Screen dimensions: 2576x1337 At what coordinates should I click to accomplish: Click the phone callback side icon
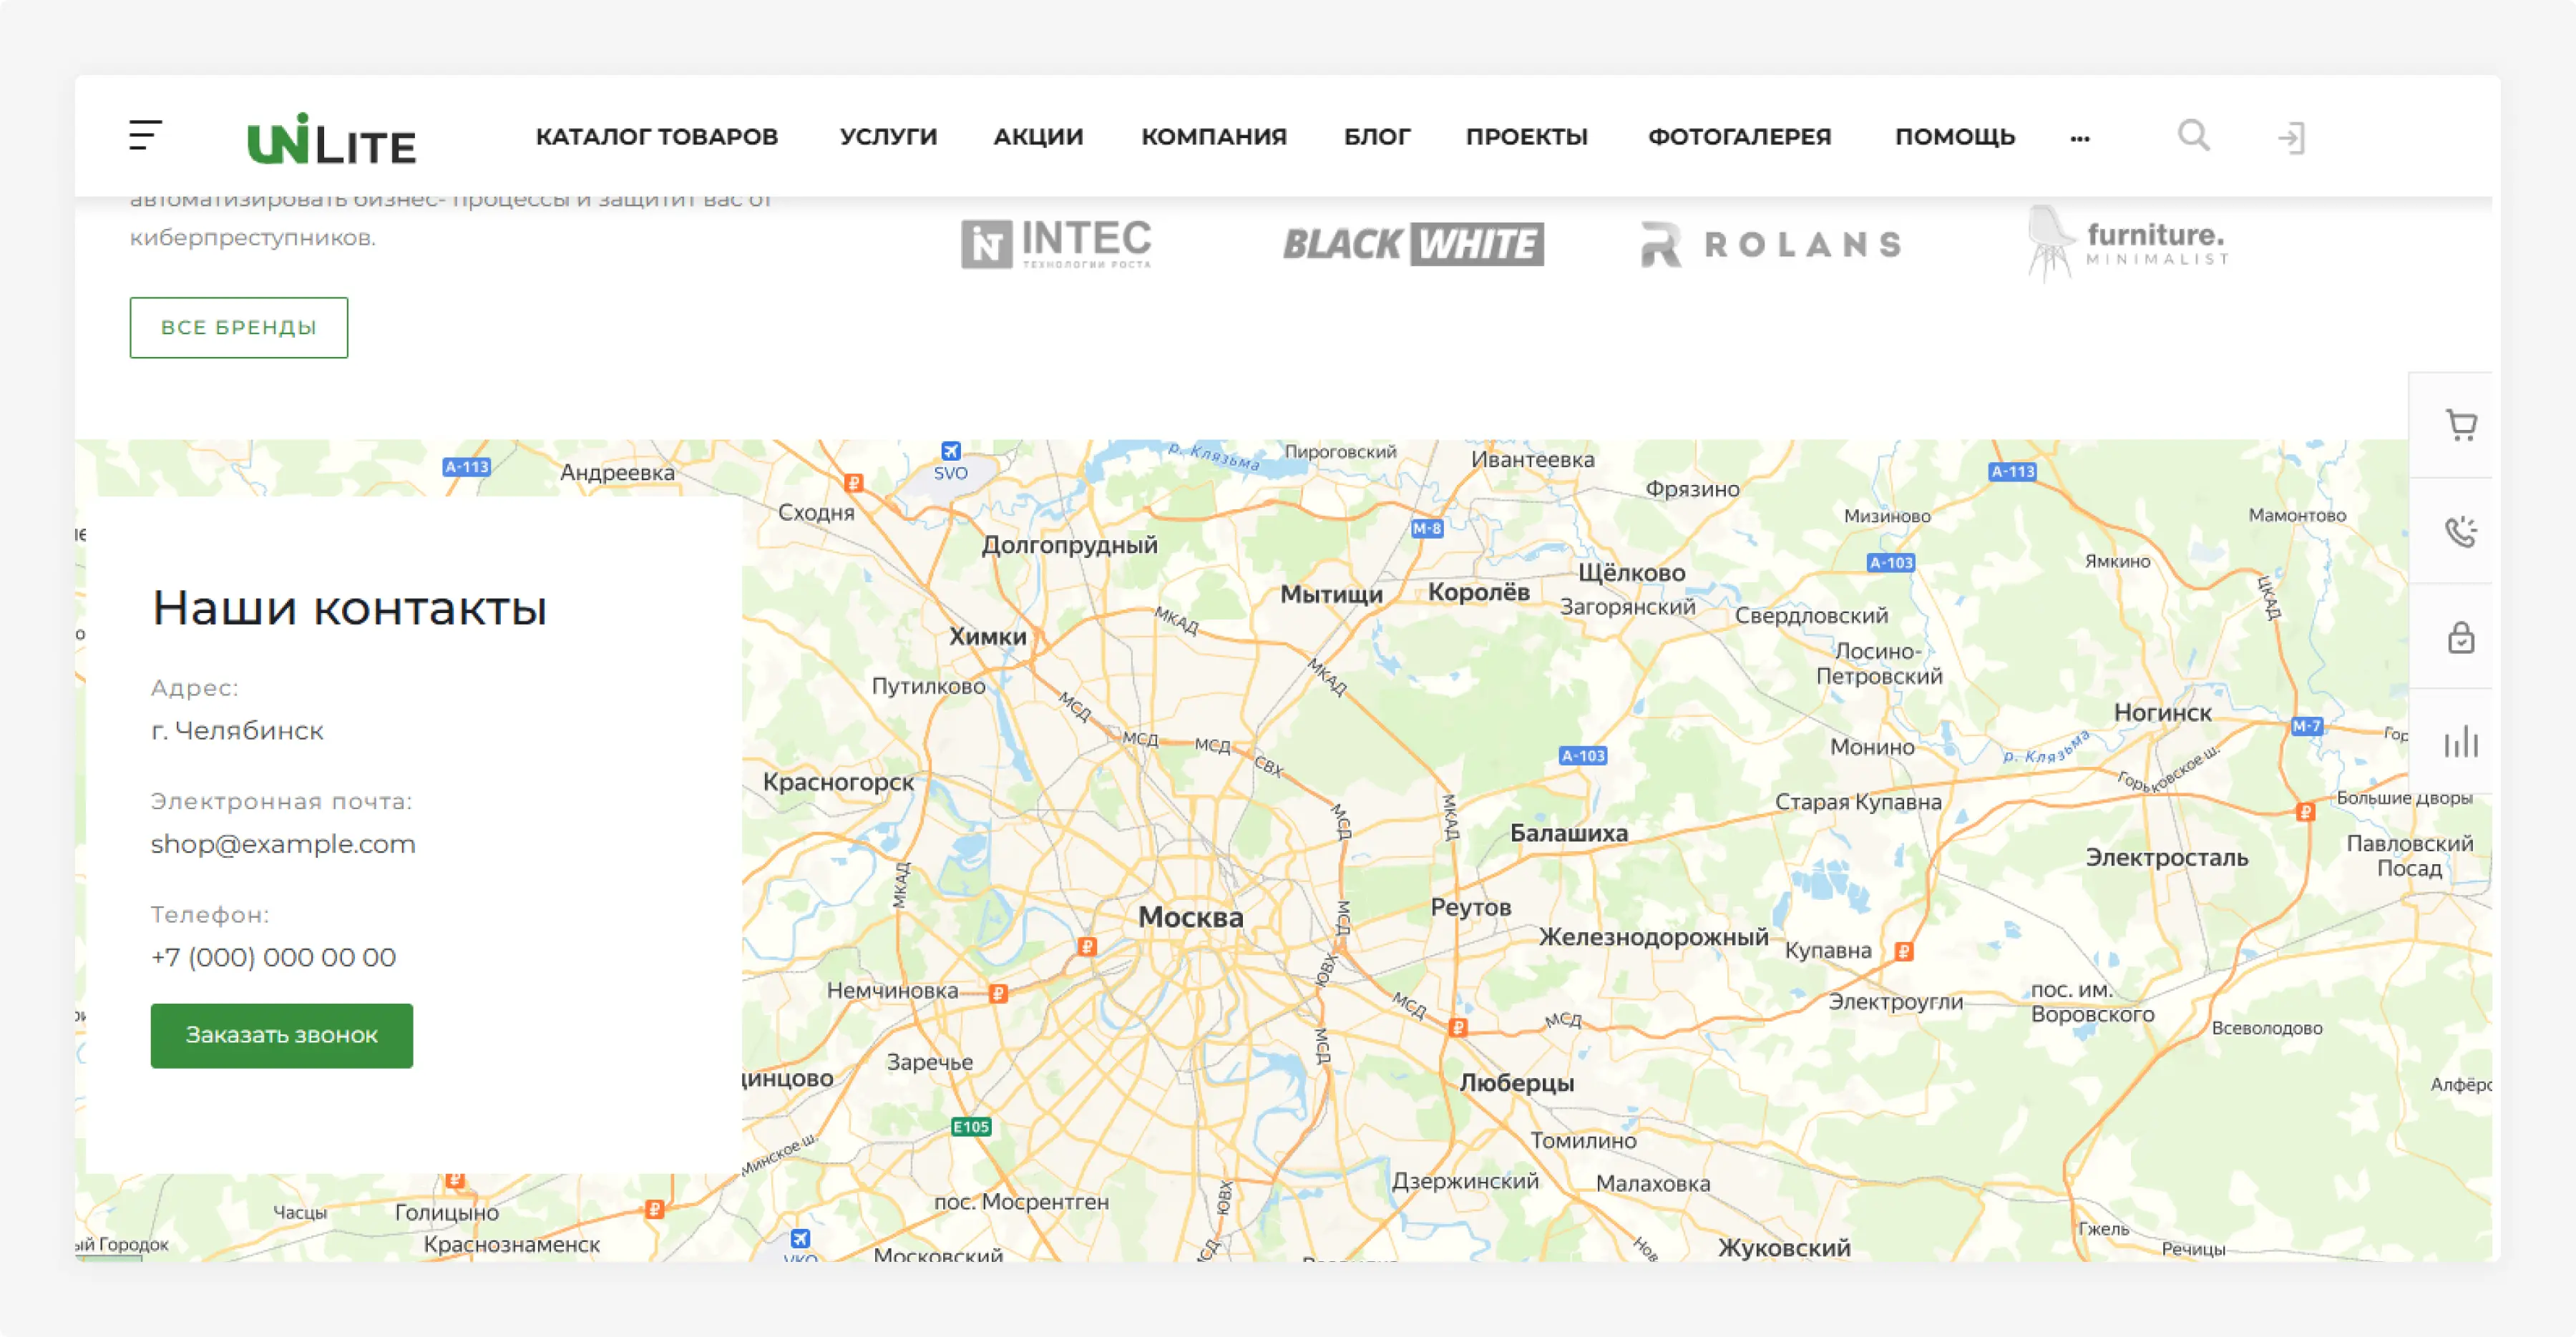(2460, 531)
